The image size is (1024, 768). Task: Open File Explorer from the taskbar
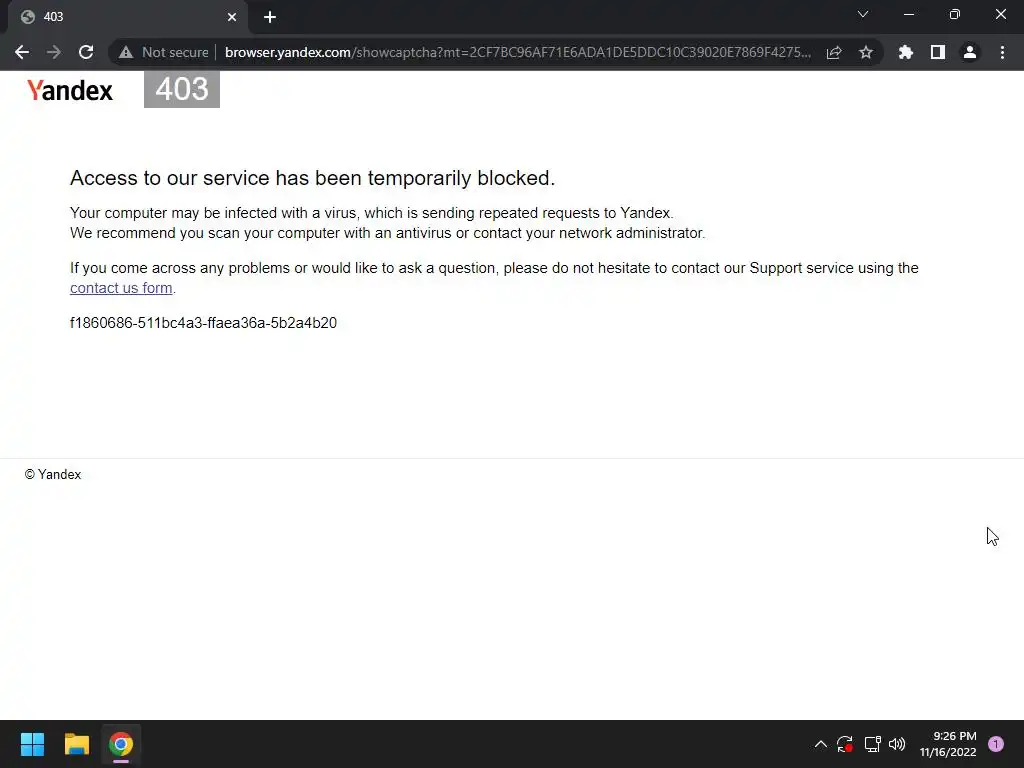click(76, 744)
